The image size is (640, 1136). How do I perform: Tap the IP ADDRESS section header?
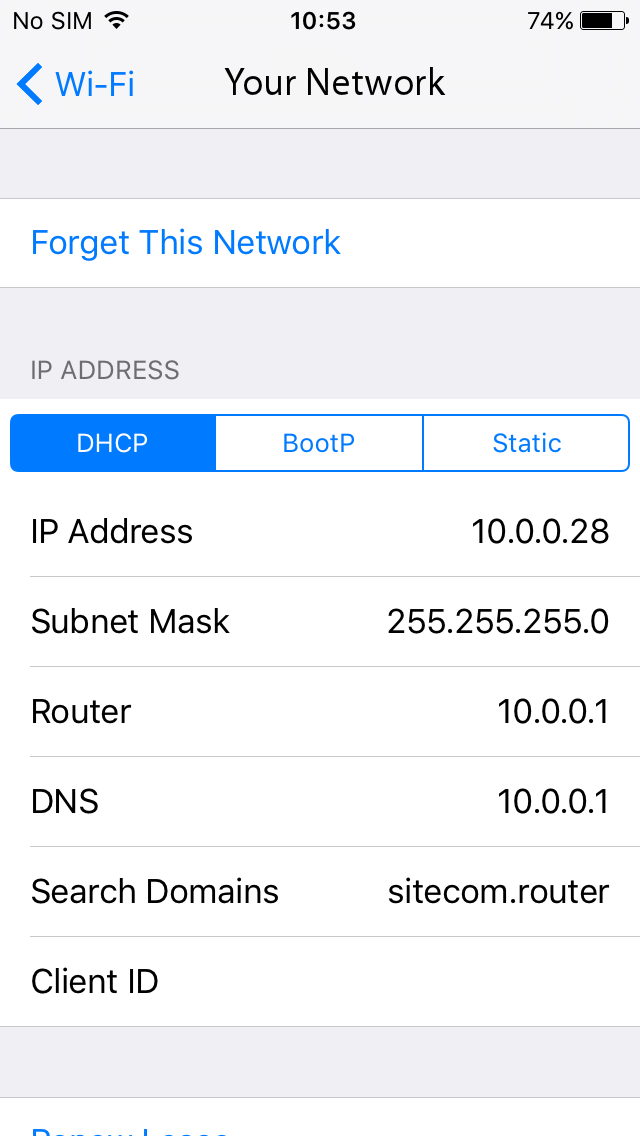tap(104, 370)
